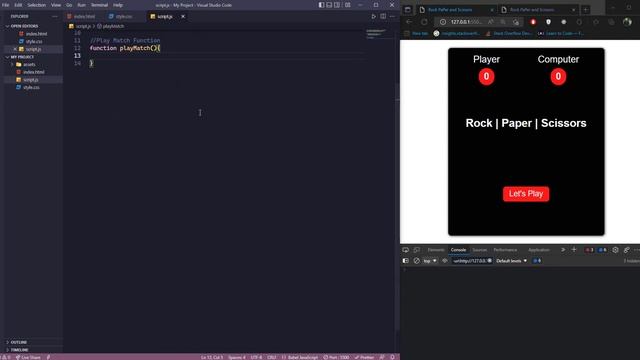The height and width of the screenshot is (360, 640).
Task: Open Learn to Code bookmark
Action: (561, 33)
